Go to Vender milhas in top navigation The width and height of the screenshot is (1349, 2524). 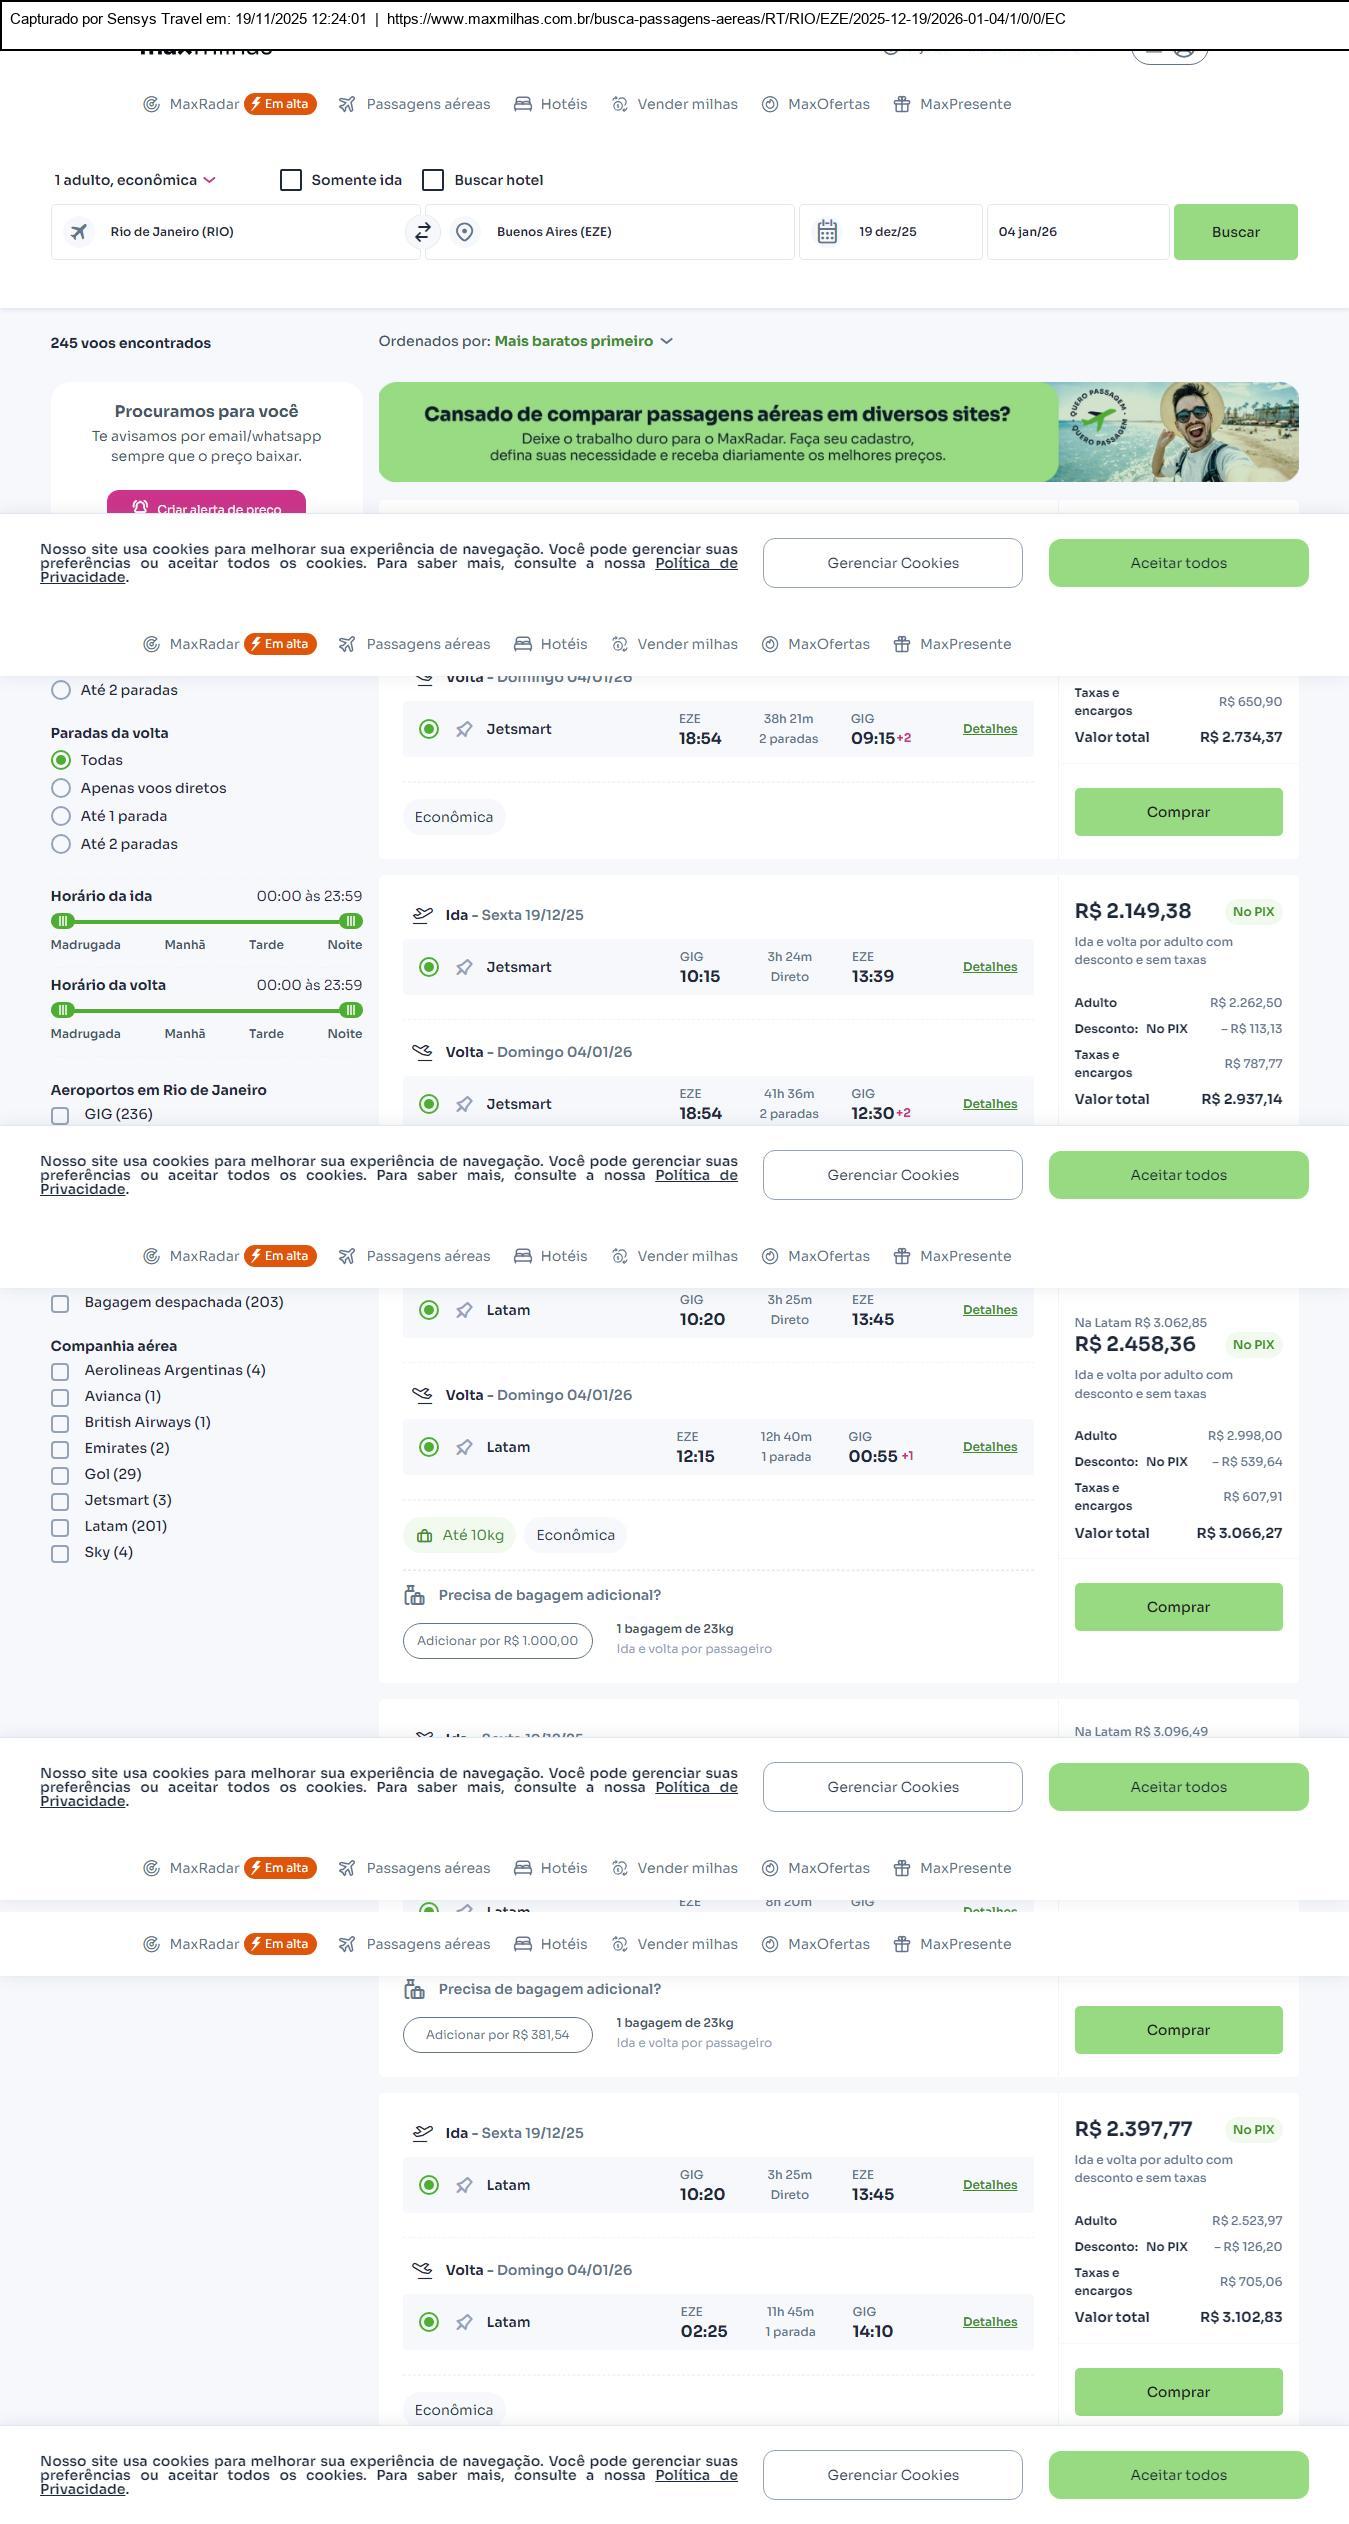pos(675,104)
